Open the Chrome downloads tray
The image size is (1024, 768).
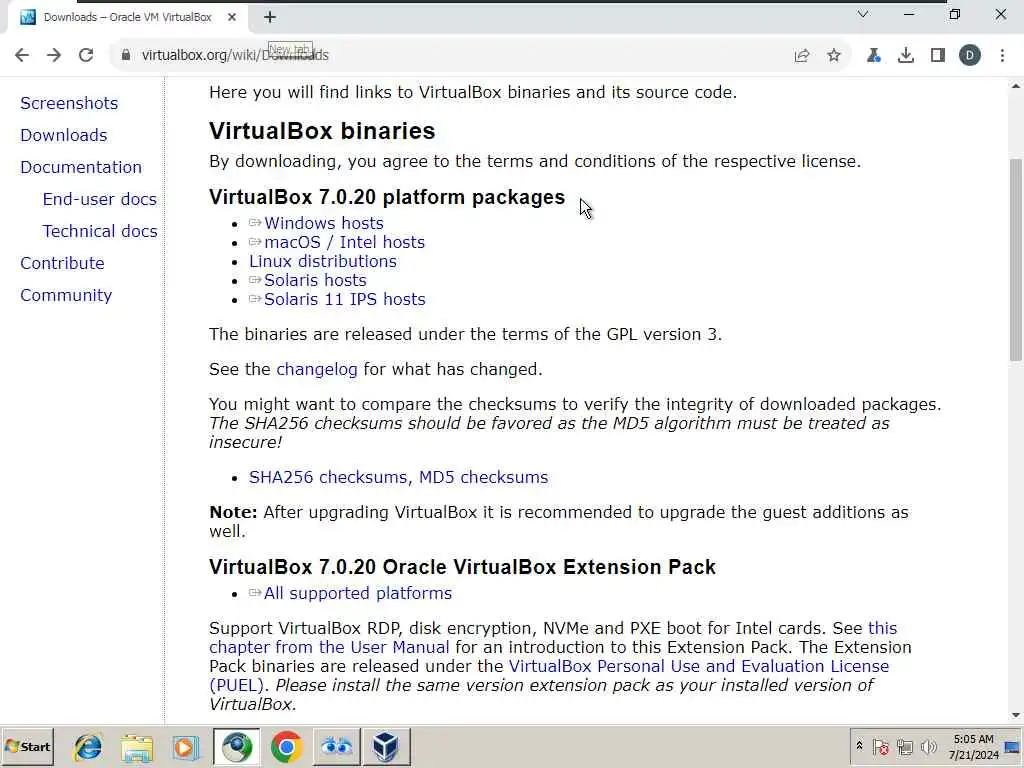click(x=906, y=56)
